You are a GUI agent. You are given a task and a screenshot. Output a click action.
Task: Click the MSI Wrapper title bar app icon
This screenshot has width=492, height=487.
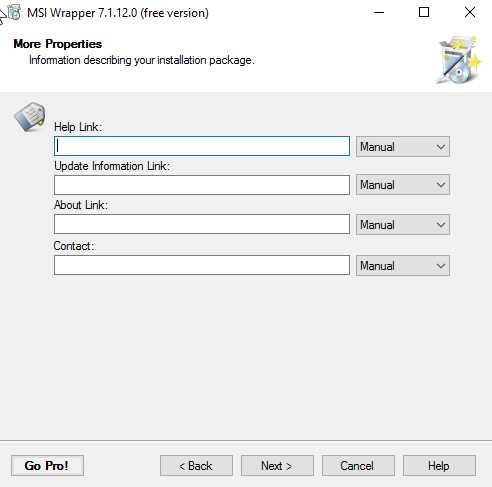click(14, 13)
